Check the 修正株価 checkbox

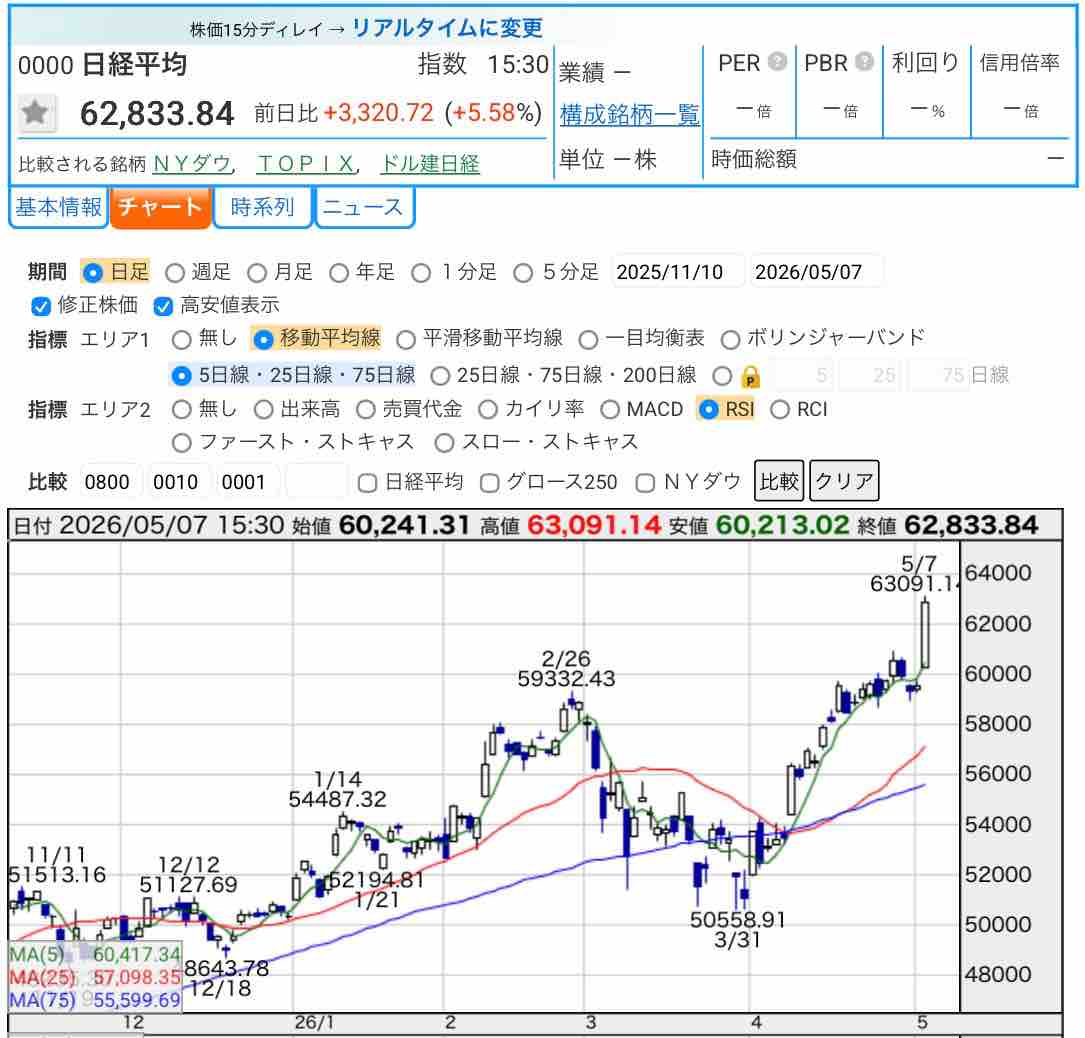41,306
